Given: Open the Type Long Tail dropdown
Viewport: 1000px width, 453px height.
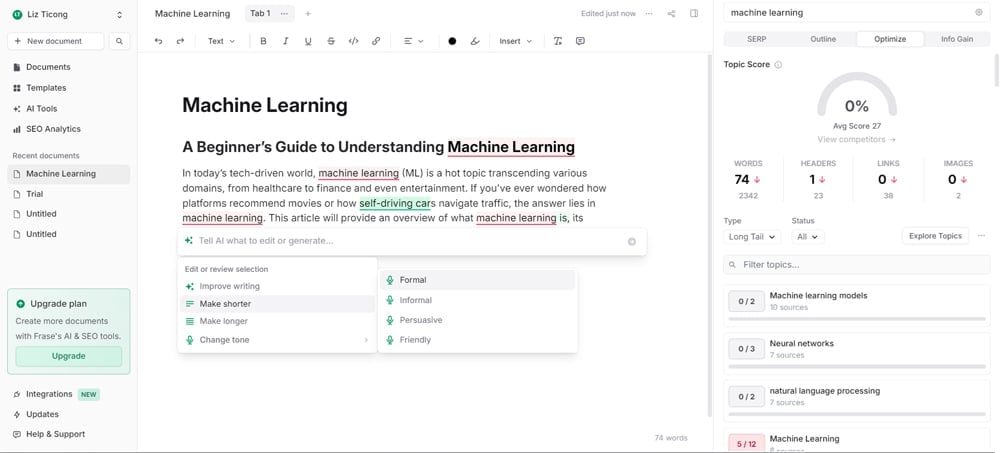Looking at the screenshot, I should tap(753, 237).
